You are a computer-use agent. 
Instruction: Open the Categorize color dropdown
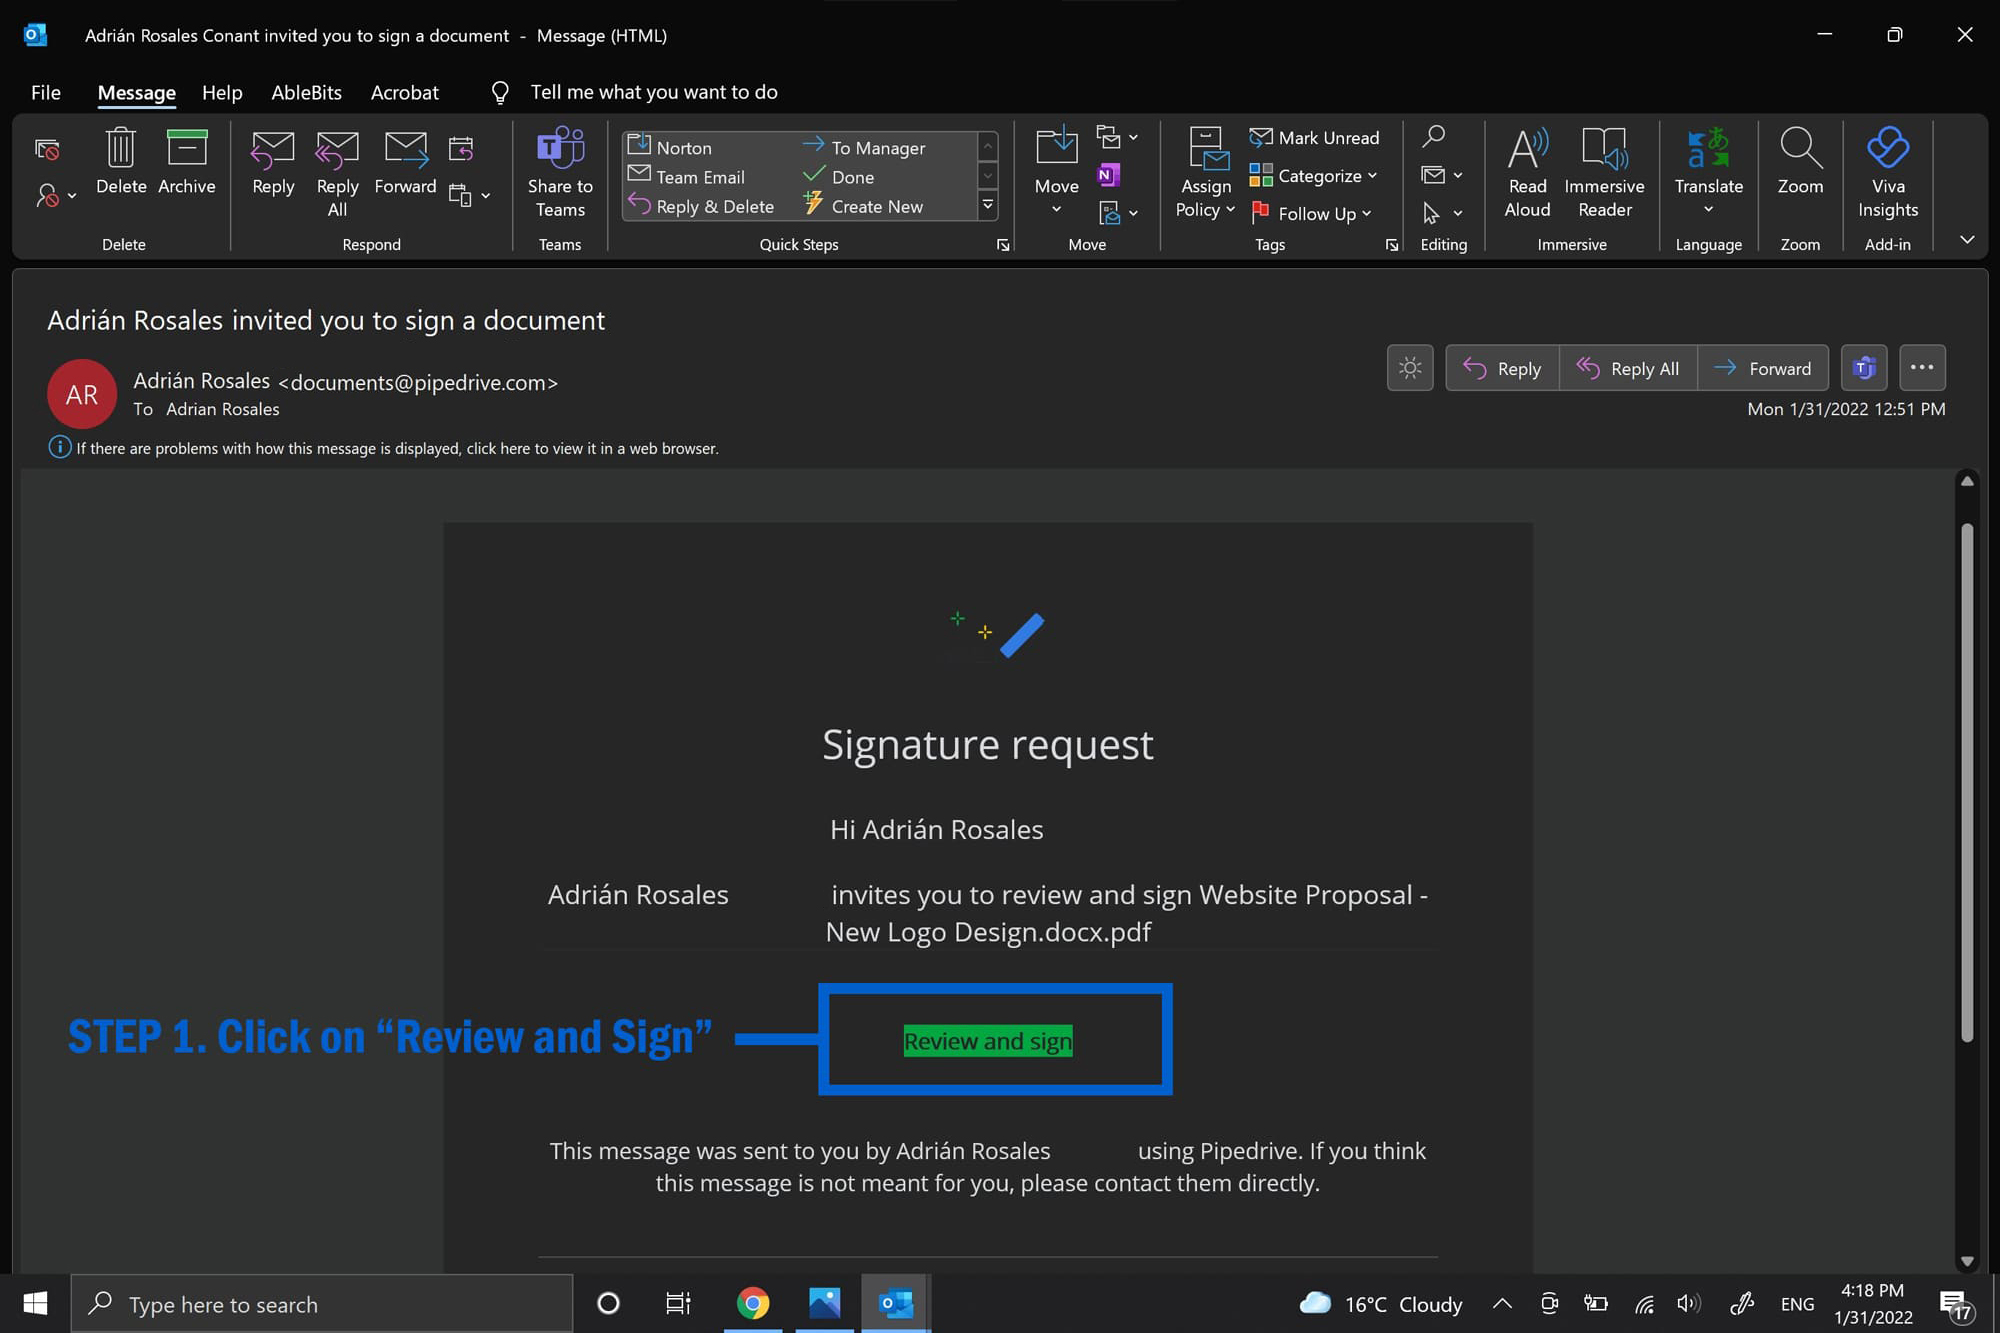click(1314, 175)
